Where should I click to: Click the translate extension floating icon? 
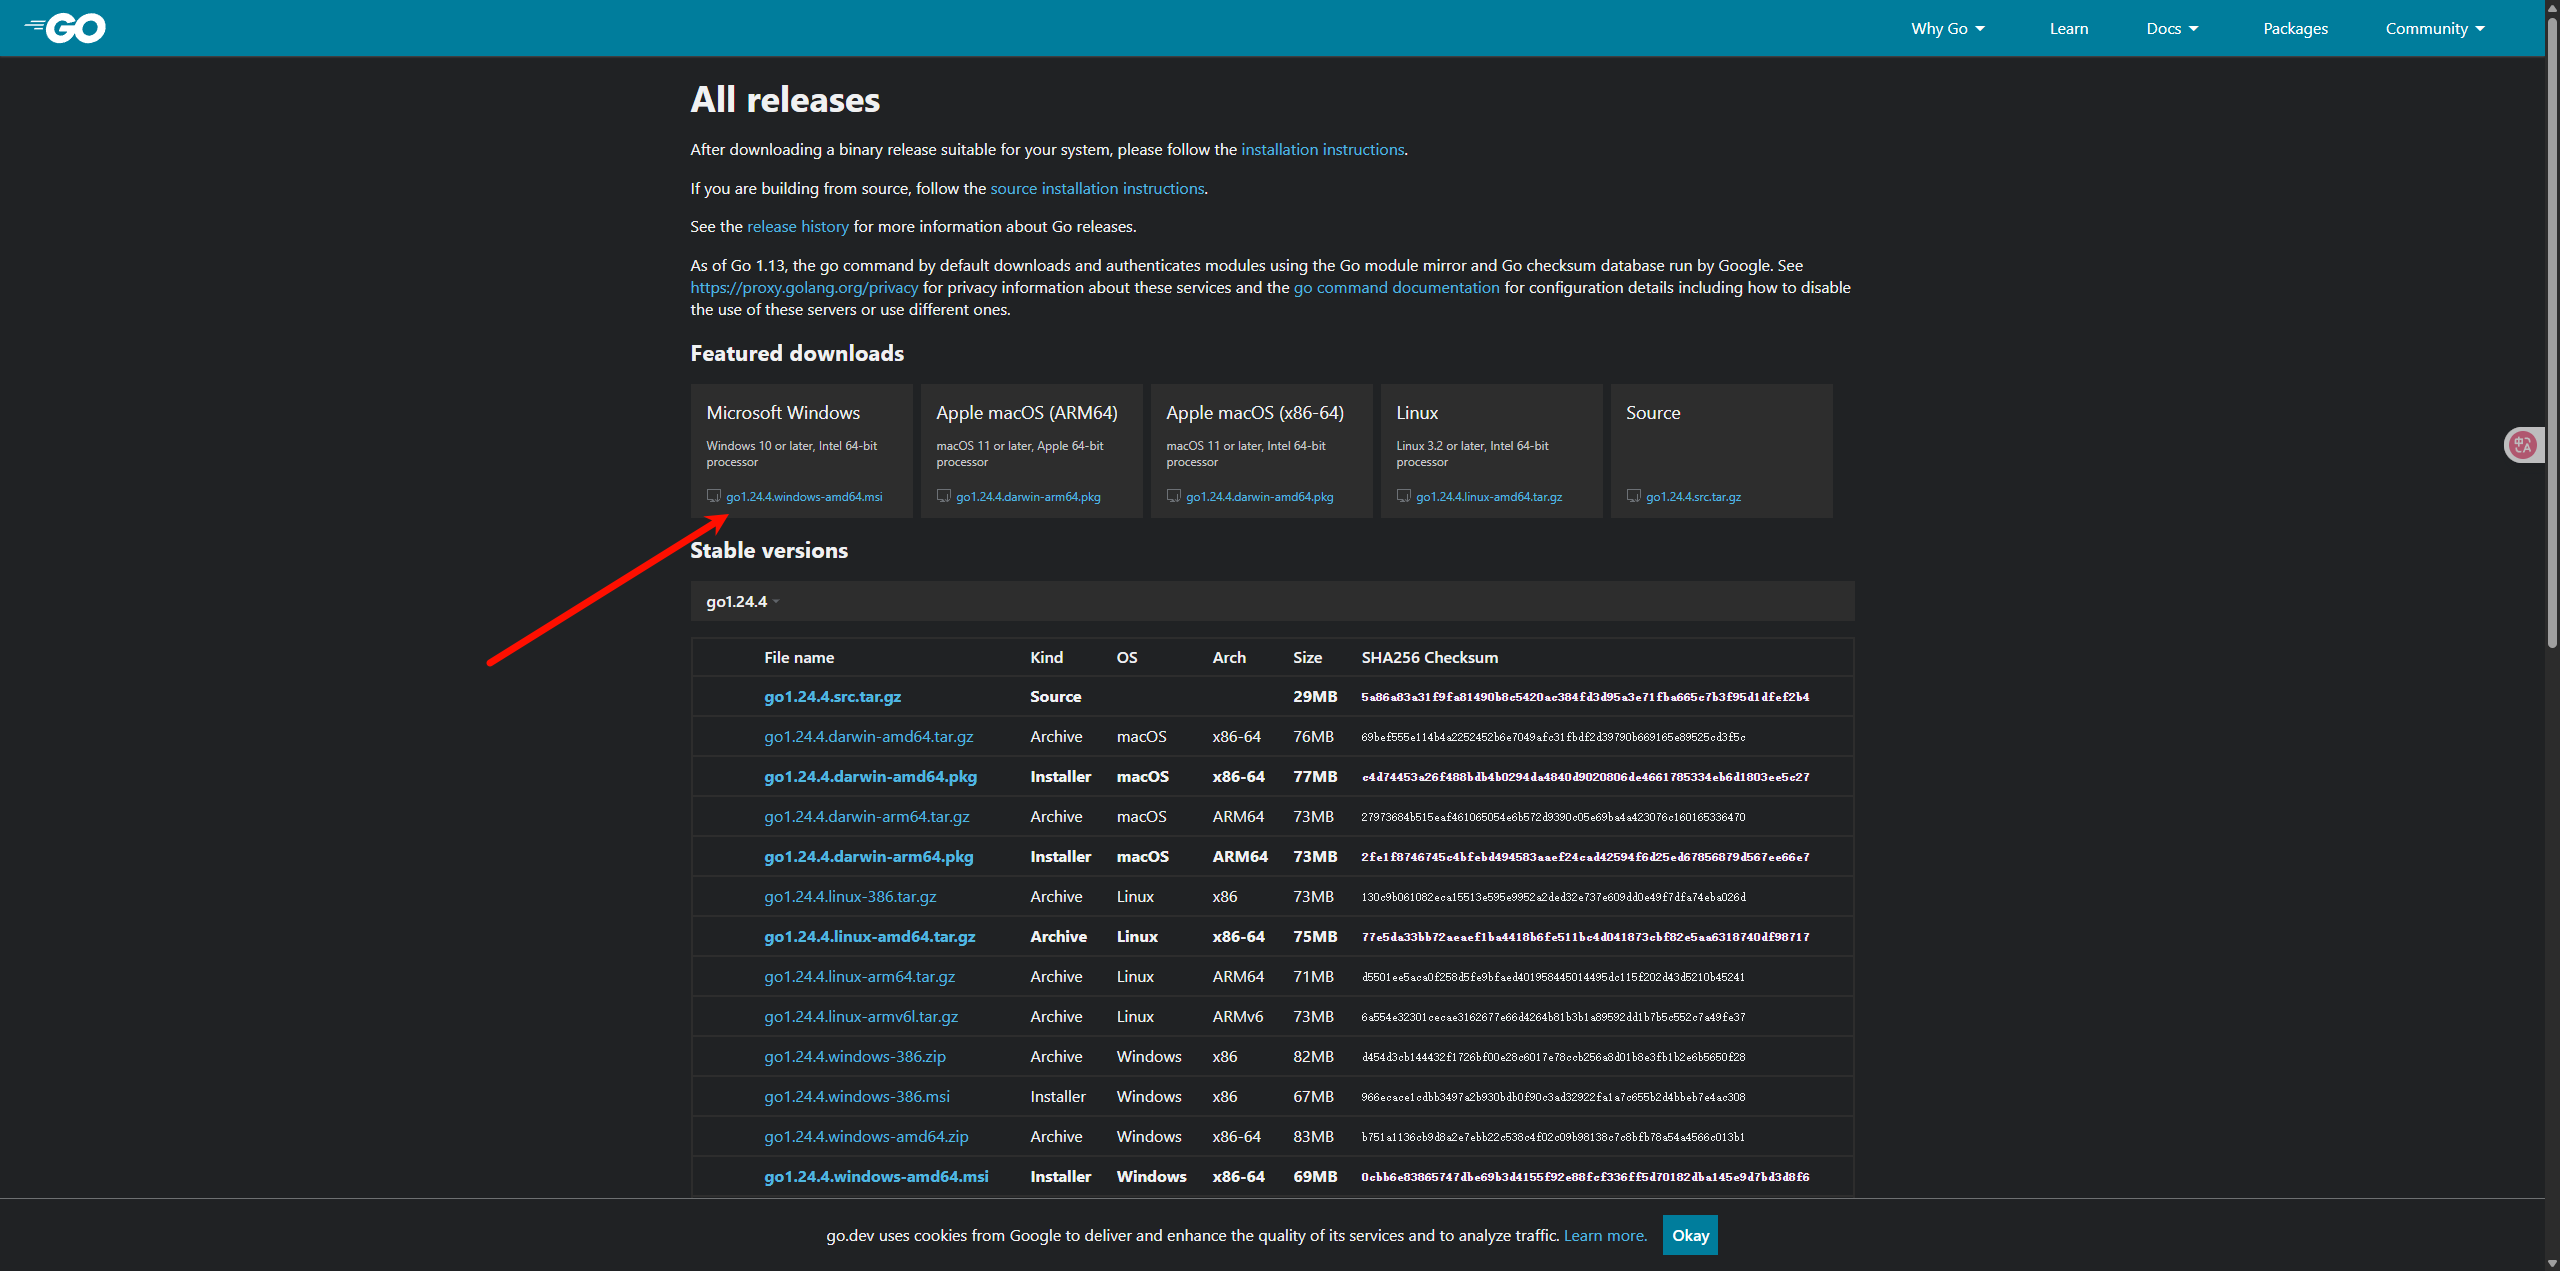(2523, 445)
